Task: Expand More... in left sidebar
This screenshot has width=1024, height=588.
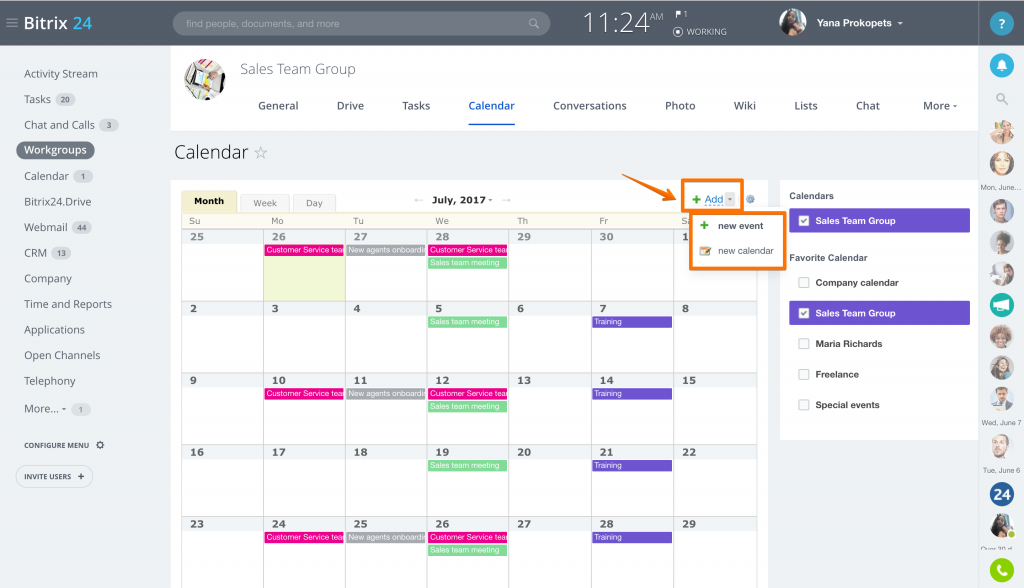Action: tap(45, 409)
